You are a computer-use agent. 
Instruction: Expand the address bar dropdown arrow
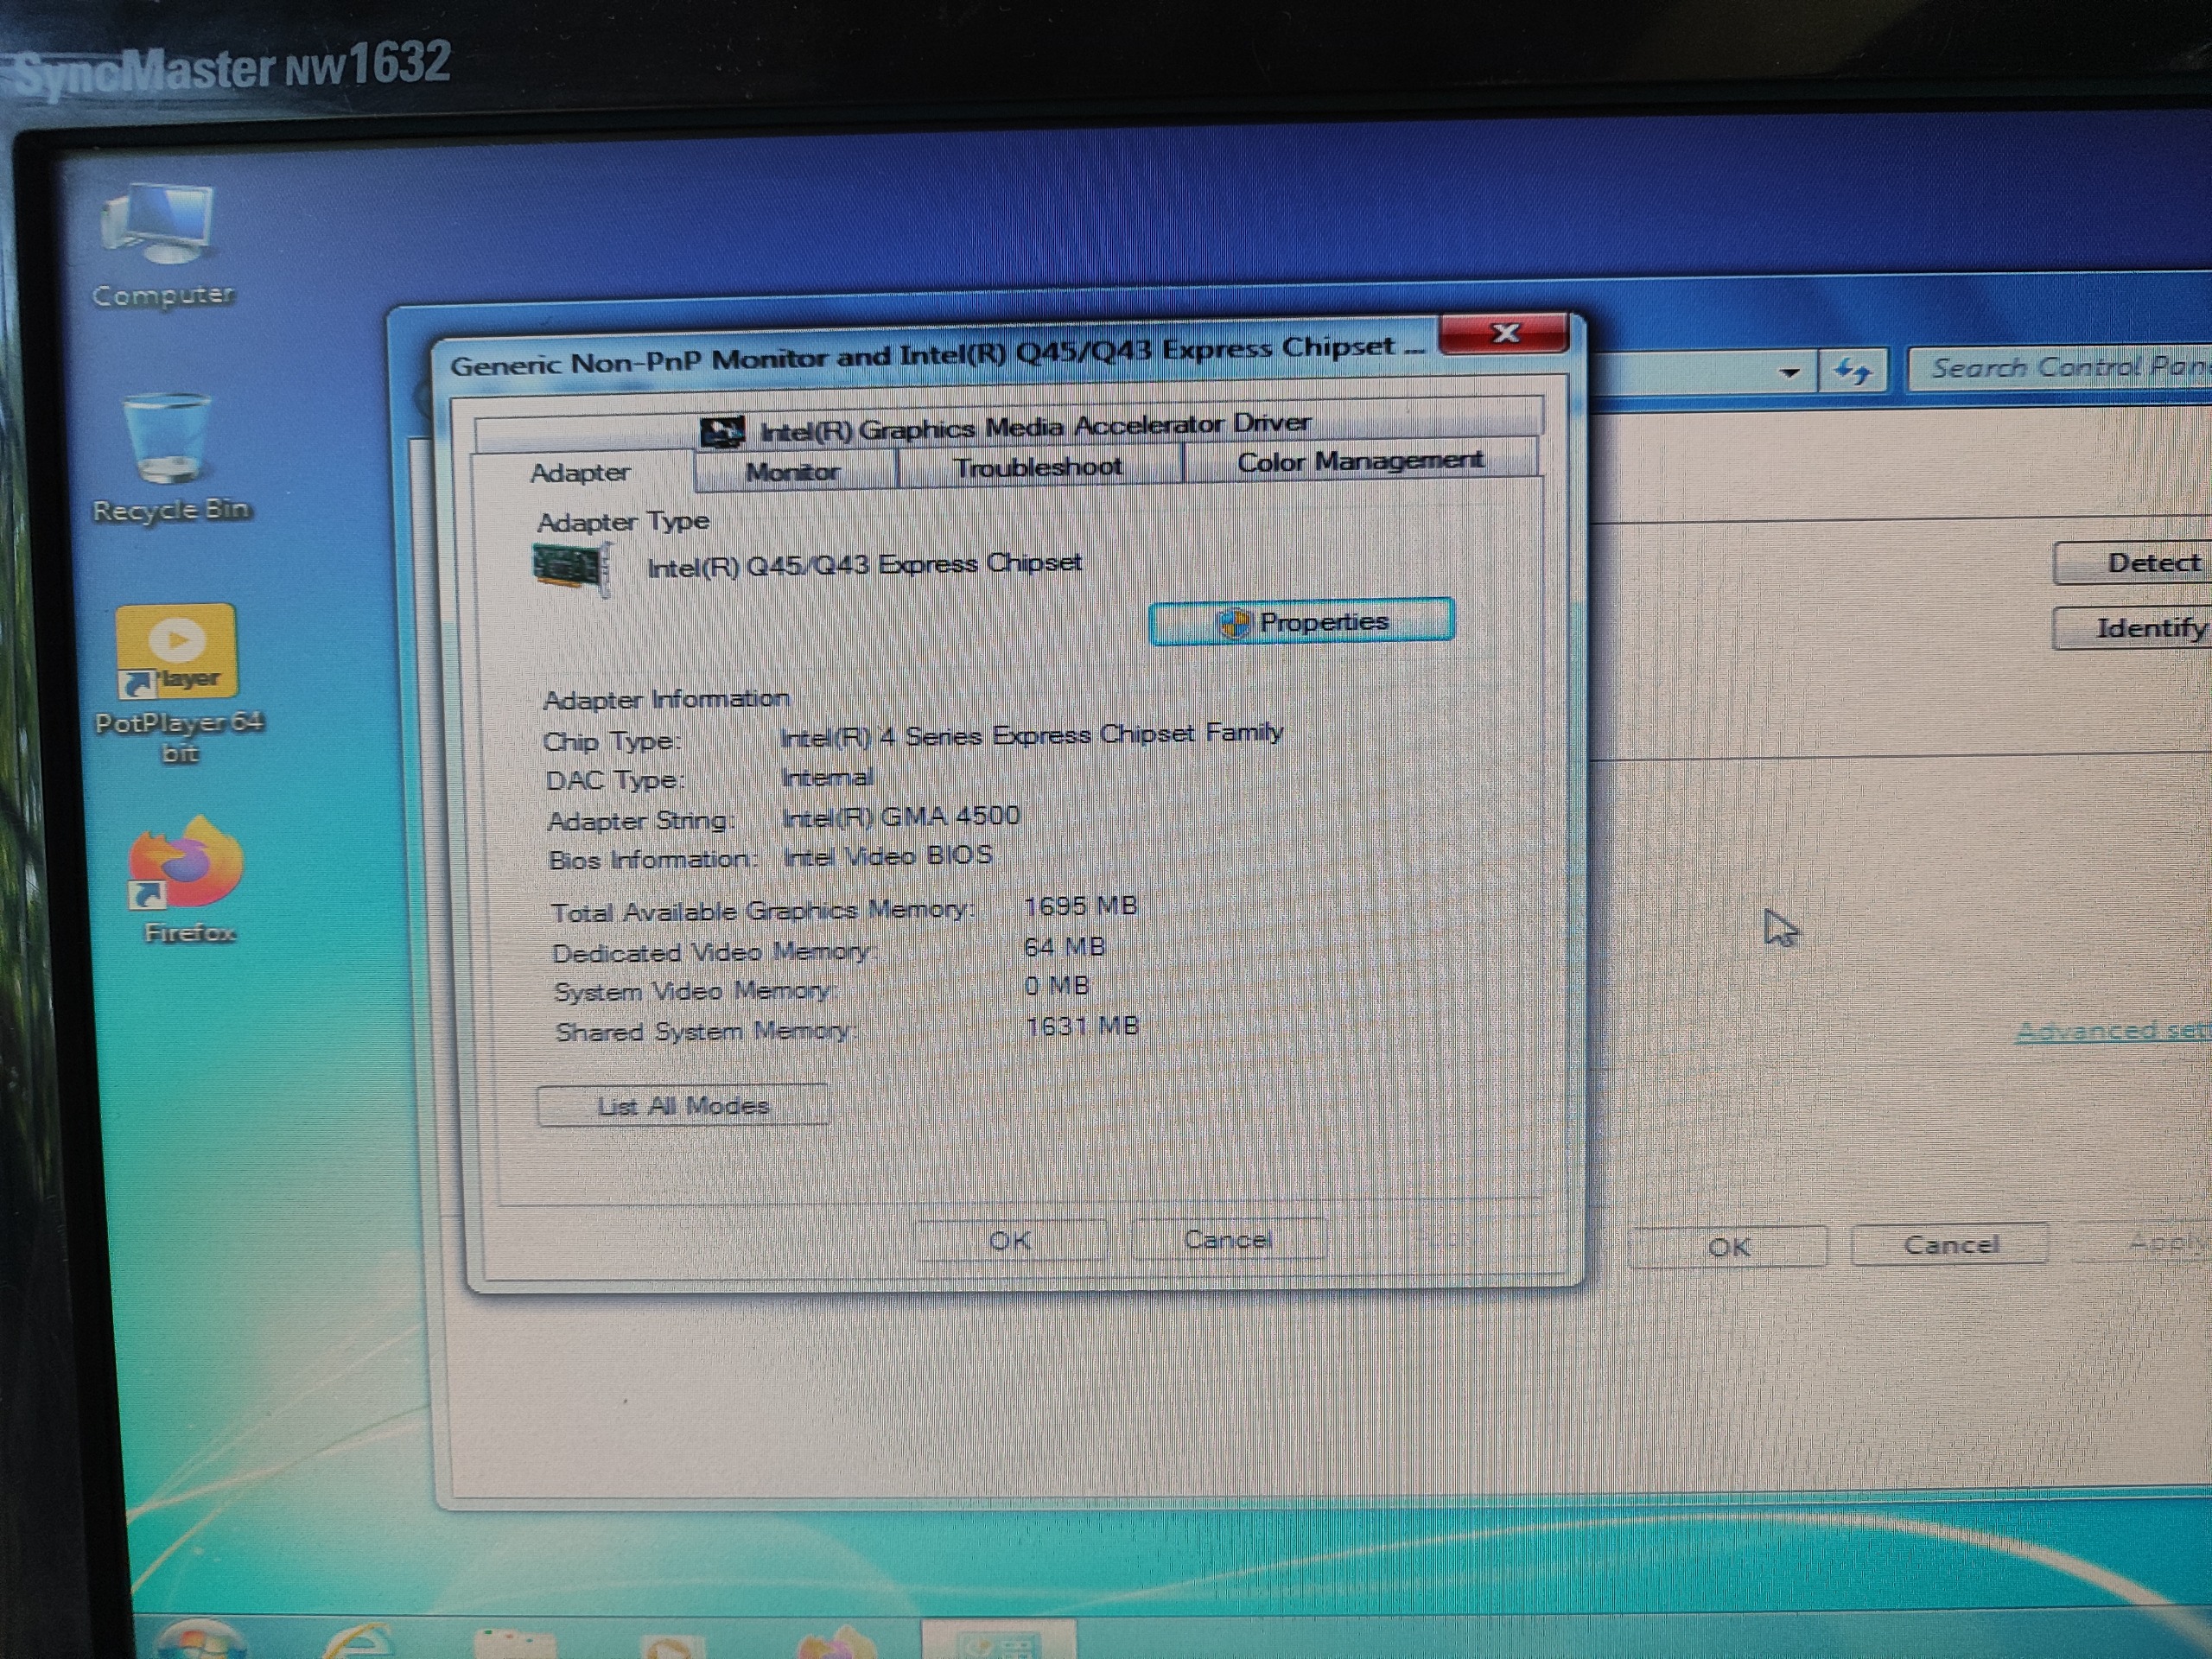(x=1790, y=373)
